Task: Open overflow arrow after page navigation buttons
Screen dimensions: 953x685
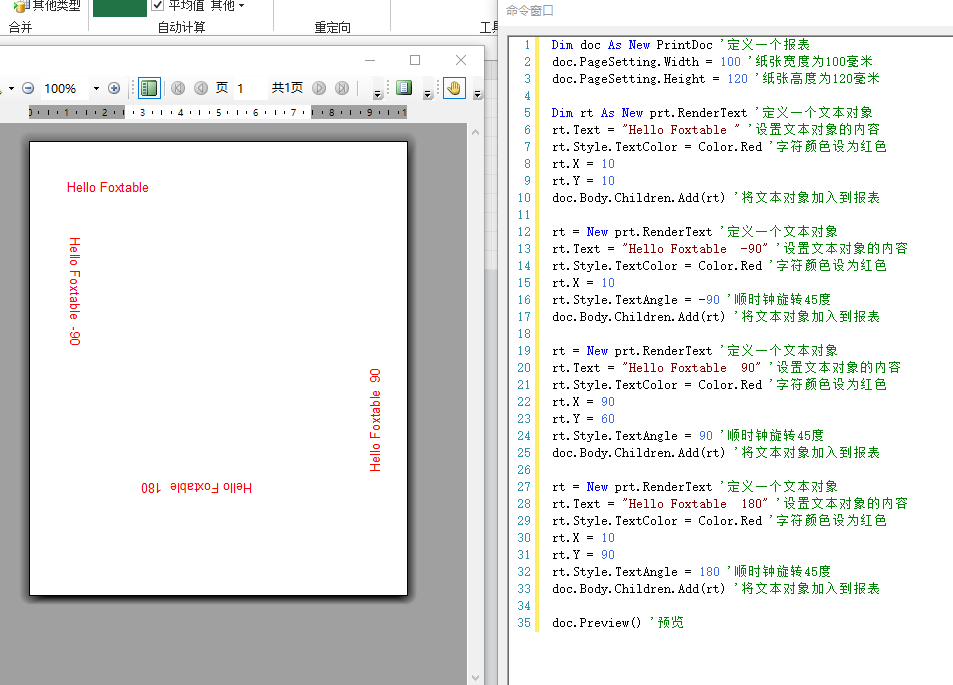Action: coord(377,94)
